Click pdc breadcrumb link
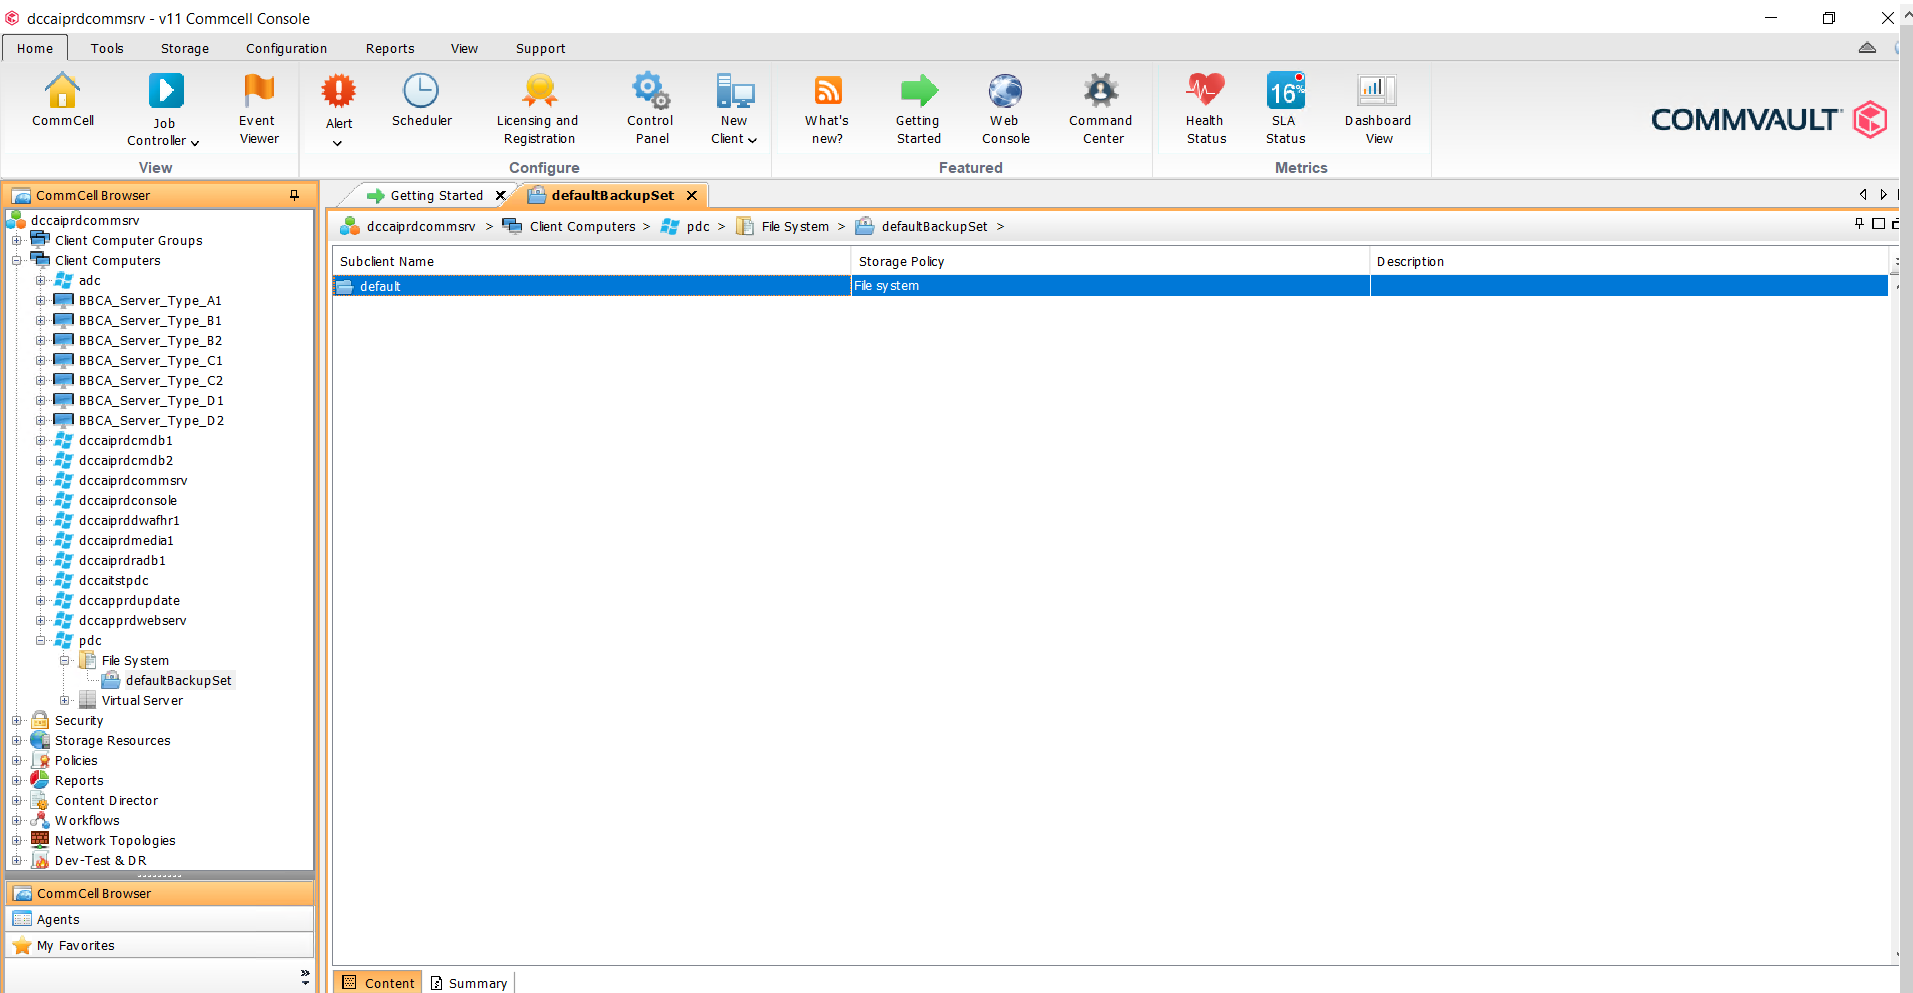 (698, 226)
